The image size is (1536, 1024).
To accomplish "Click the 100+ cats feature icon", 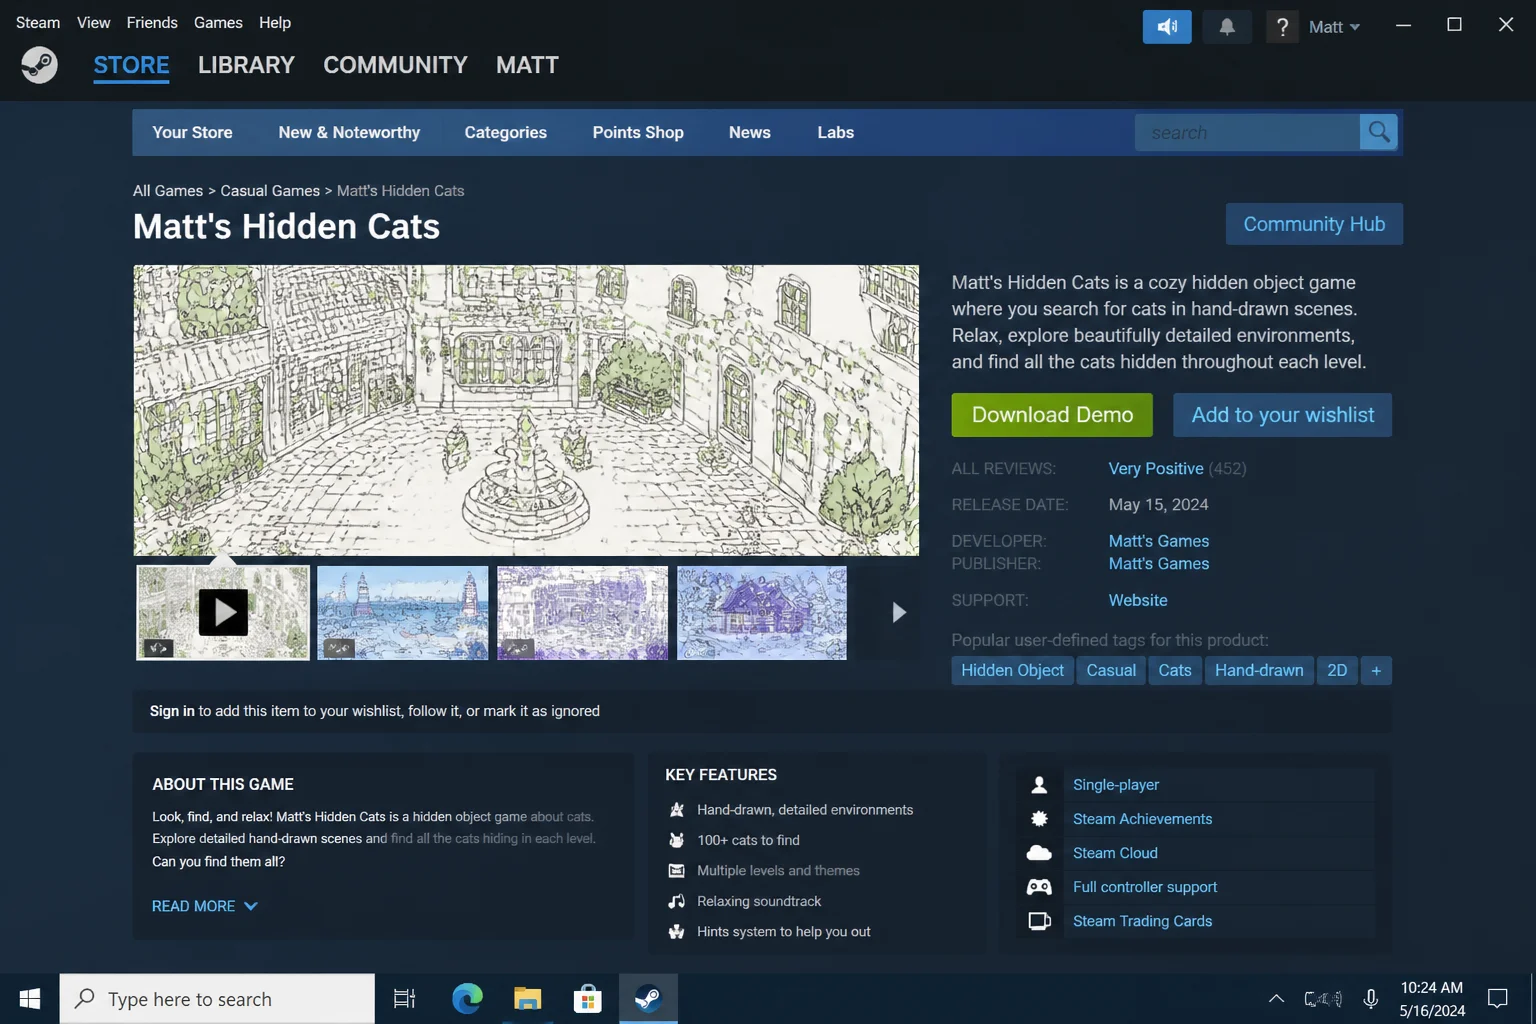I will [x=677, y=840].
